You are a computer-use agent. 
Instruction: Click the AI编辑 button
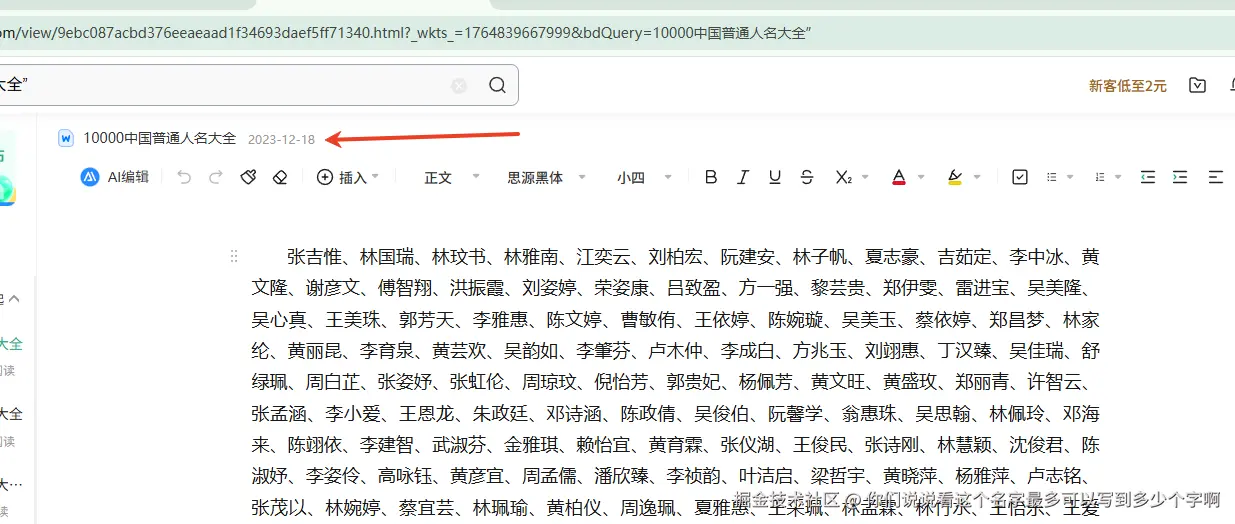(115, 177)
